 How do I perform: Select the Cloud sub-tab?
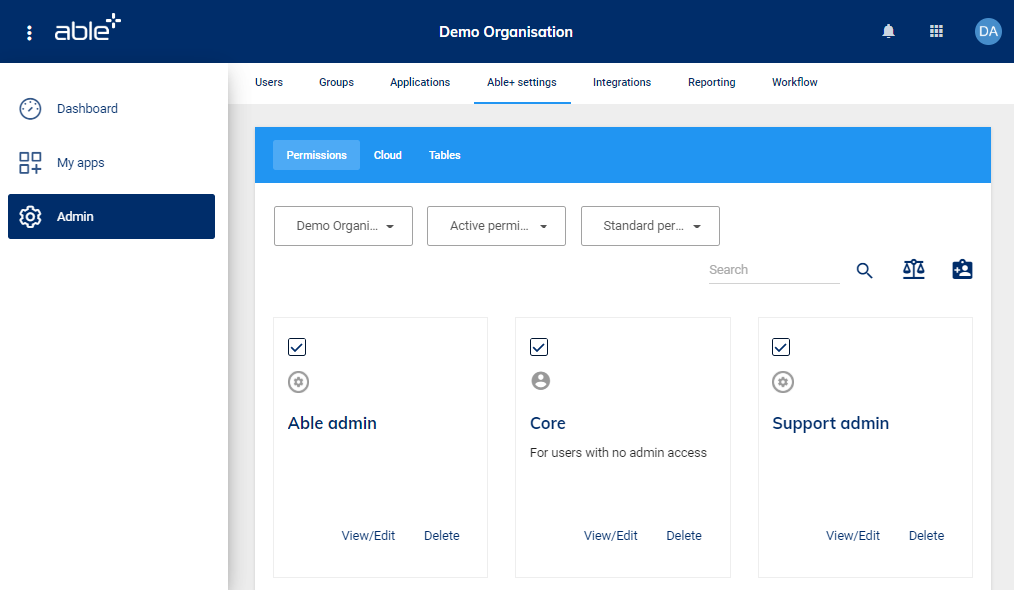[387, 155]
